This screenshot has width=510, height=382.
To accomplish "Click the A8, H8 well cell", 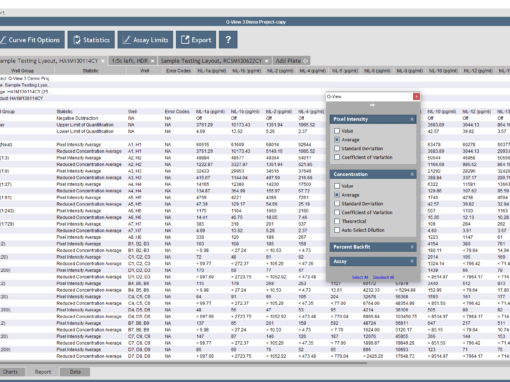I will [x=135, y=237].
